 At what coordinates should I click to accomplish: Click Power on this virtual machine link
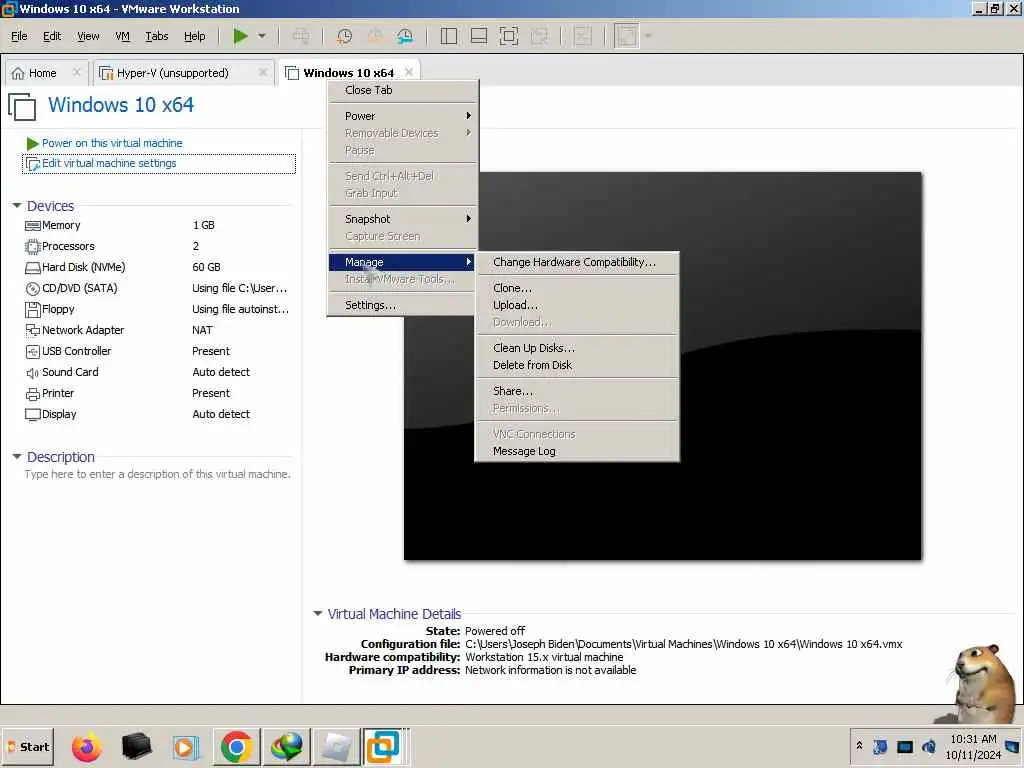112,143
